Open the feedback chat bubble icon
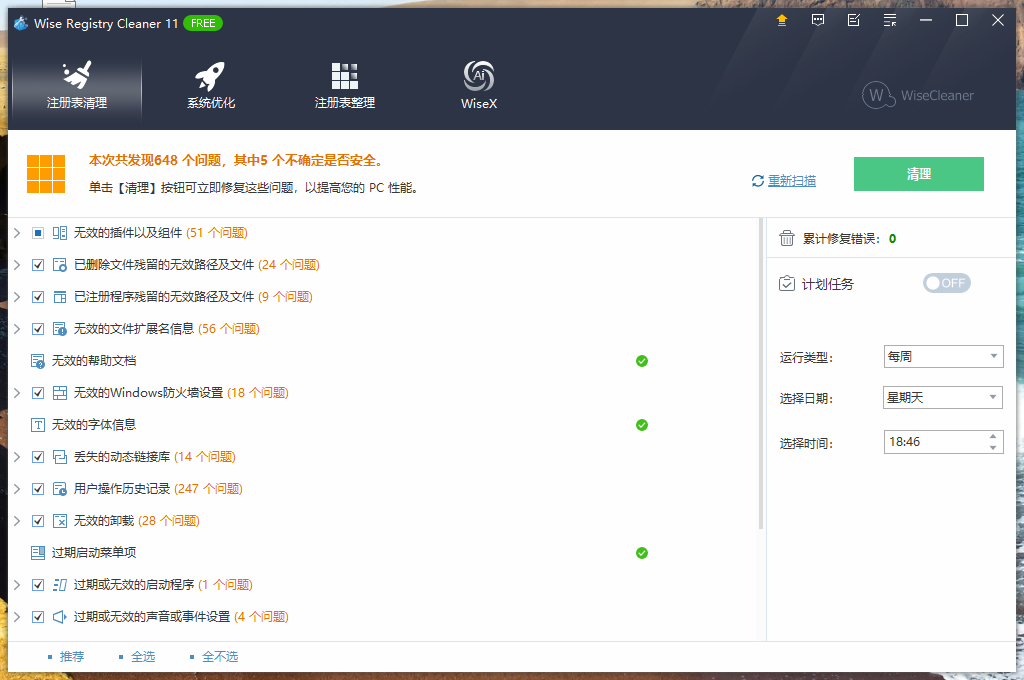The height and width of the screenshot is (680, 1024). (818, 20)
